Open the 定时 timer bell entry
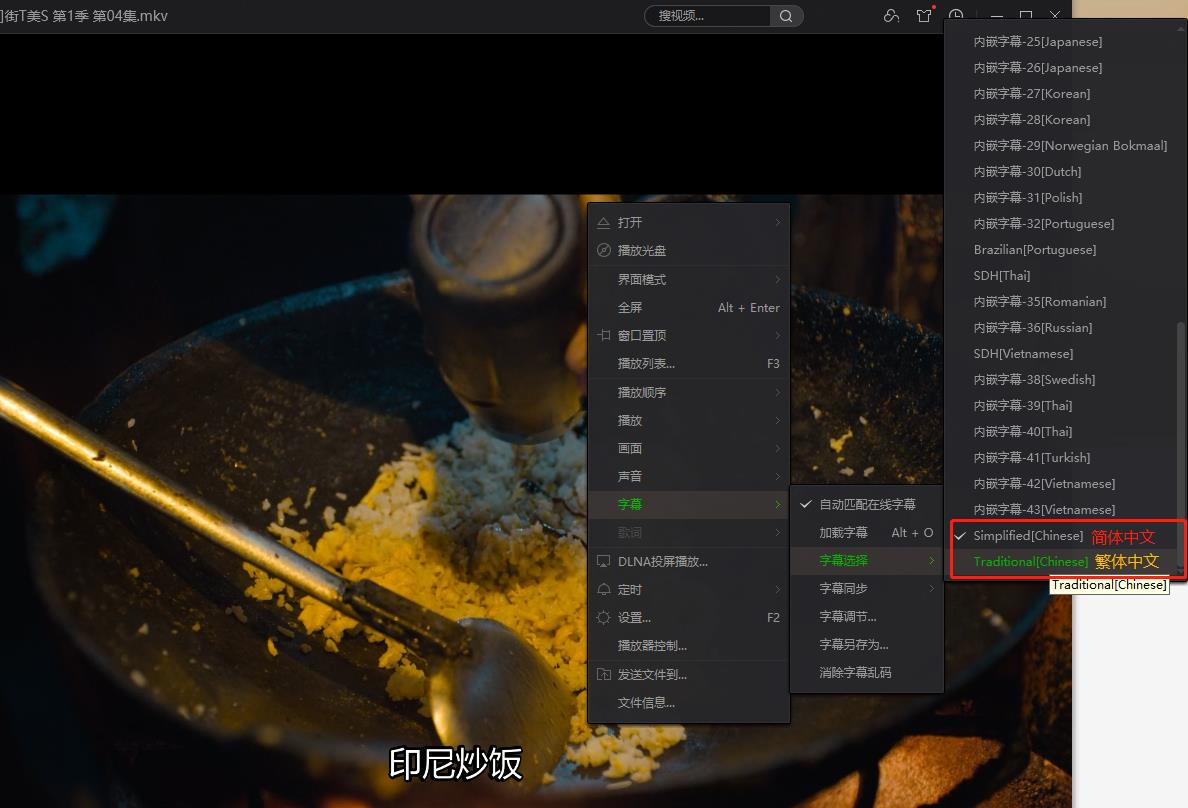Viewport: 1188px width, 808px height. click(x=689, y=589)
